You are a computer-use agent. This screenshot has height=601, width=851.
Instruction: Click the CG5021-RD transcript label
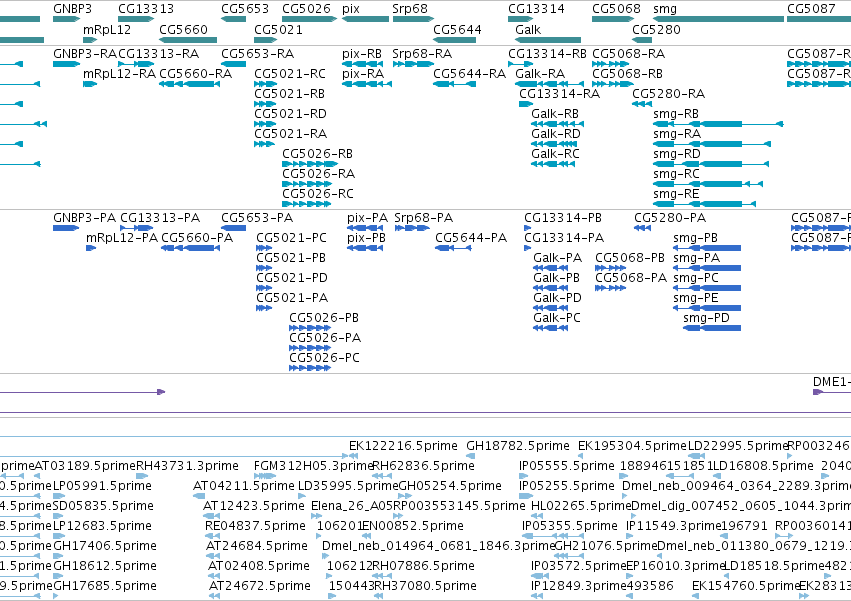point(290,114)
